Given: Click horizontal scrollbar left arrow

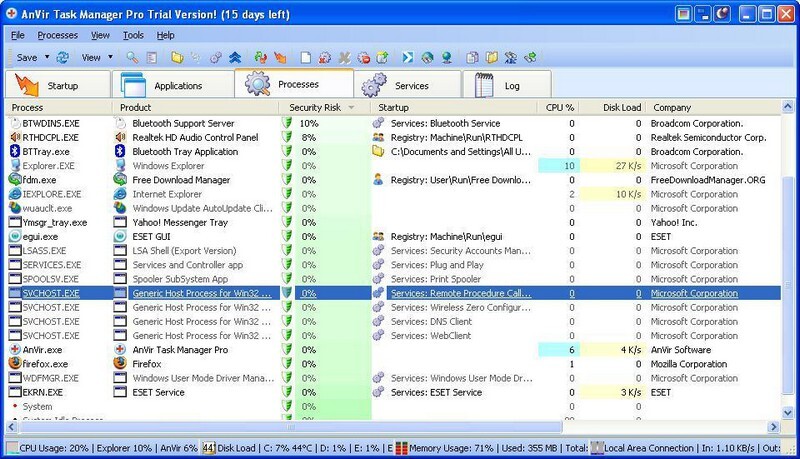Looking at the screenshot, I should click(x=12, y=426).
